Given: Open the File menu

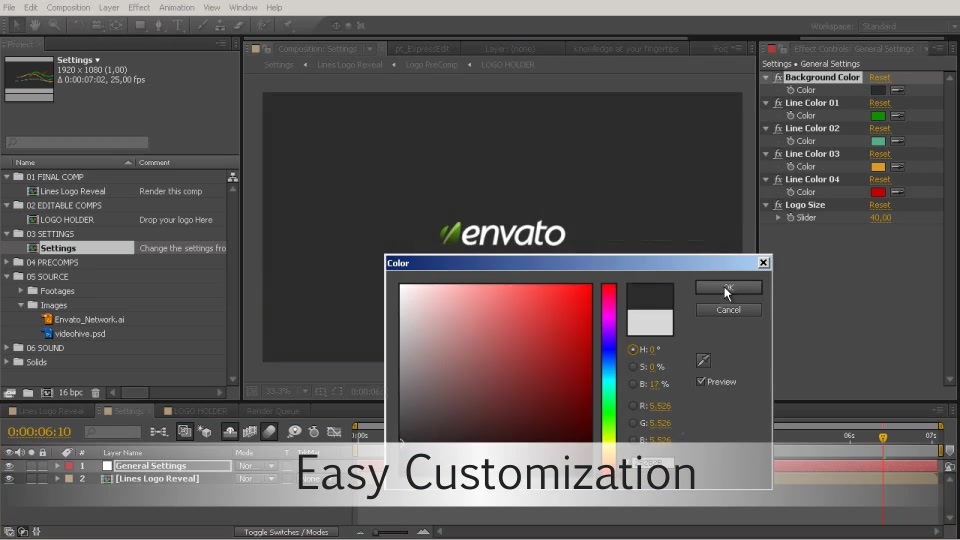Looking at the screenshot, I should (x=9, y=7).
